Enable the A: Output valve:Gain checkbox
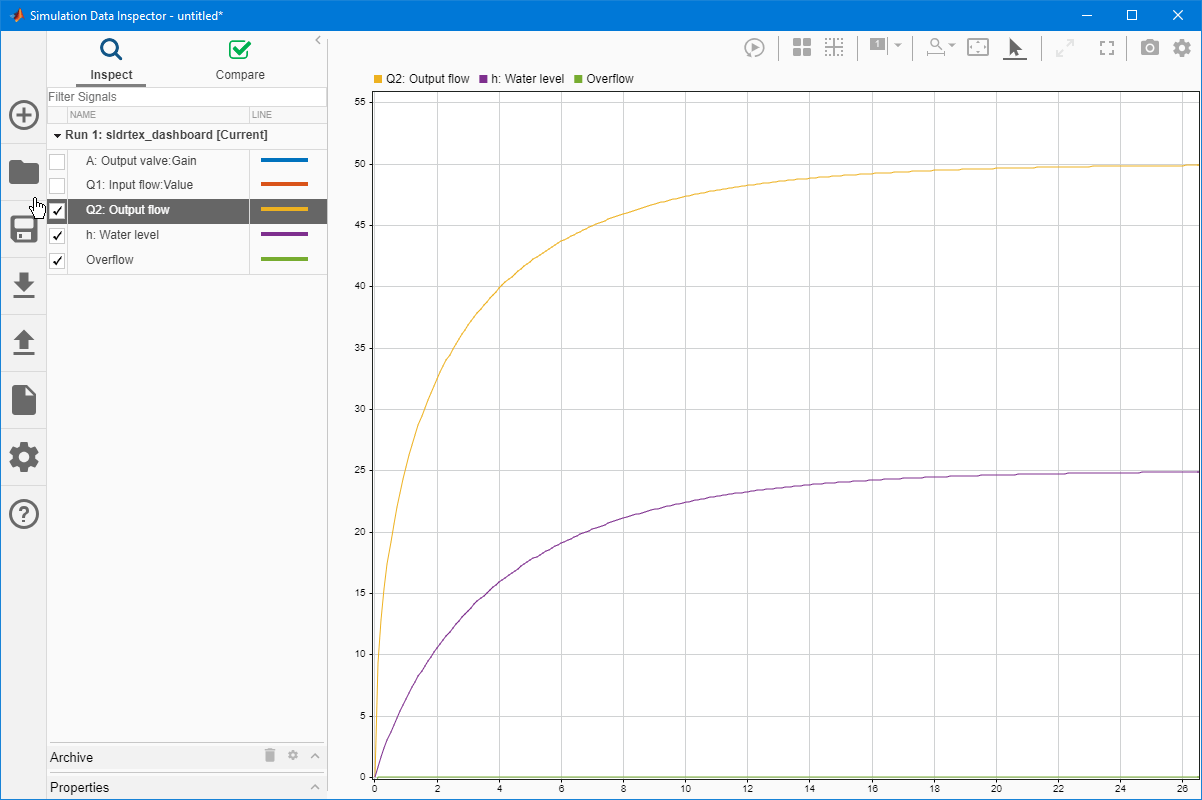1202x800 pixels. 57,161
